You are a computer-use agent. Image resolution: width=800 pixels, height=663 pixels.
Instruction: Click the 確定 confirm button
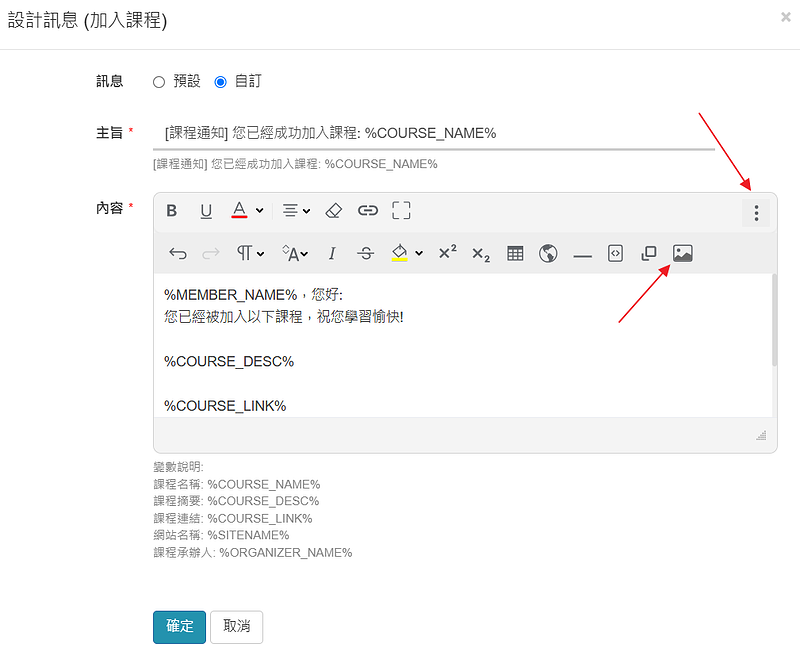180,627
